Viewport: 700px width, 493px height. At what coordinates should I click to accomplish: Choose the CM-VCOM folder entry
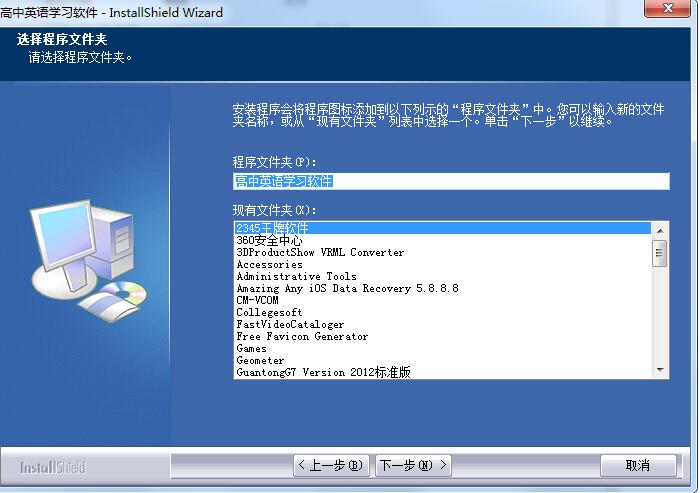442,300
